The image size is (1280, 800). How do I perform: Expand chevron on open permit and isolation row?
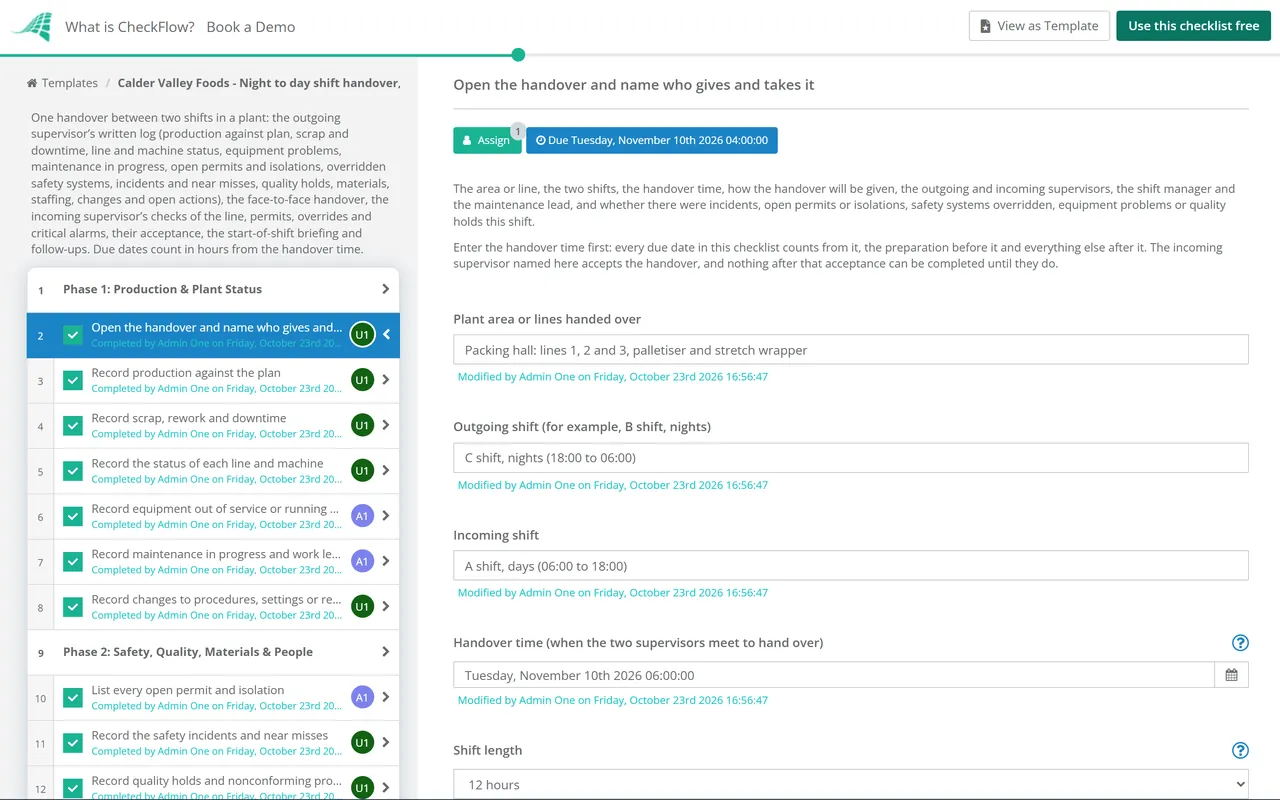click(386, 697)
